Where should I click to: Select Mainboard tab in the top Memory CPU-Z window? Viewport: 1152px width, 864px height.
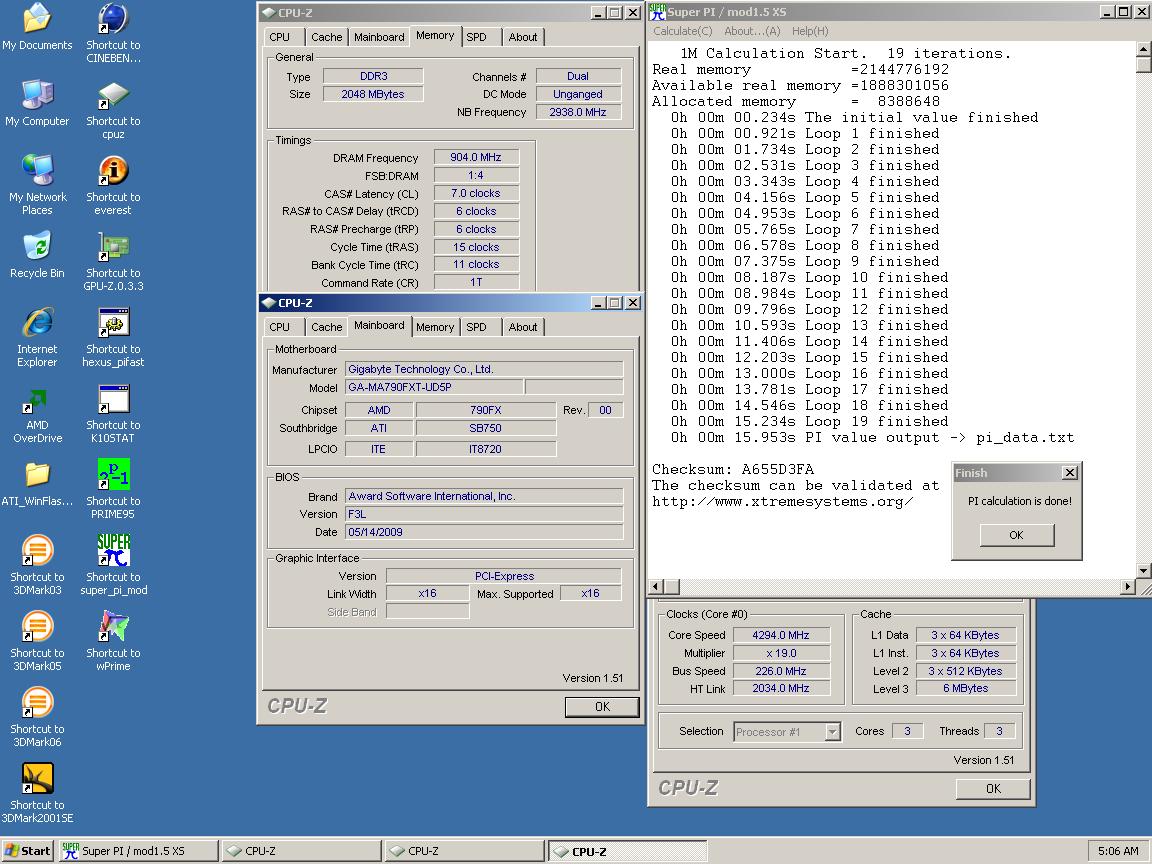pos(379,37)
